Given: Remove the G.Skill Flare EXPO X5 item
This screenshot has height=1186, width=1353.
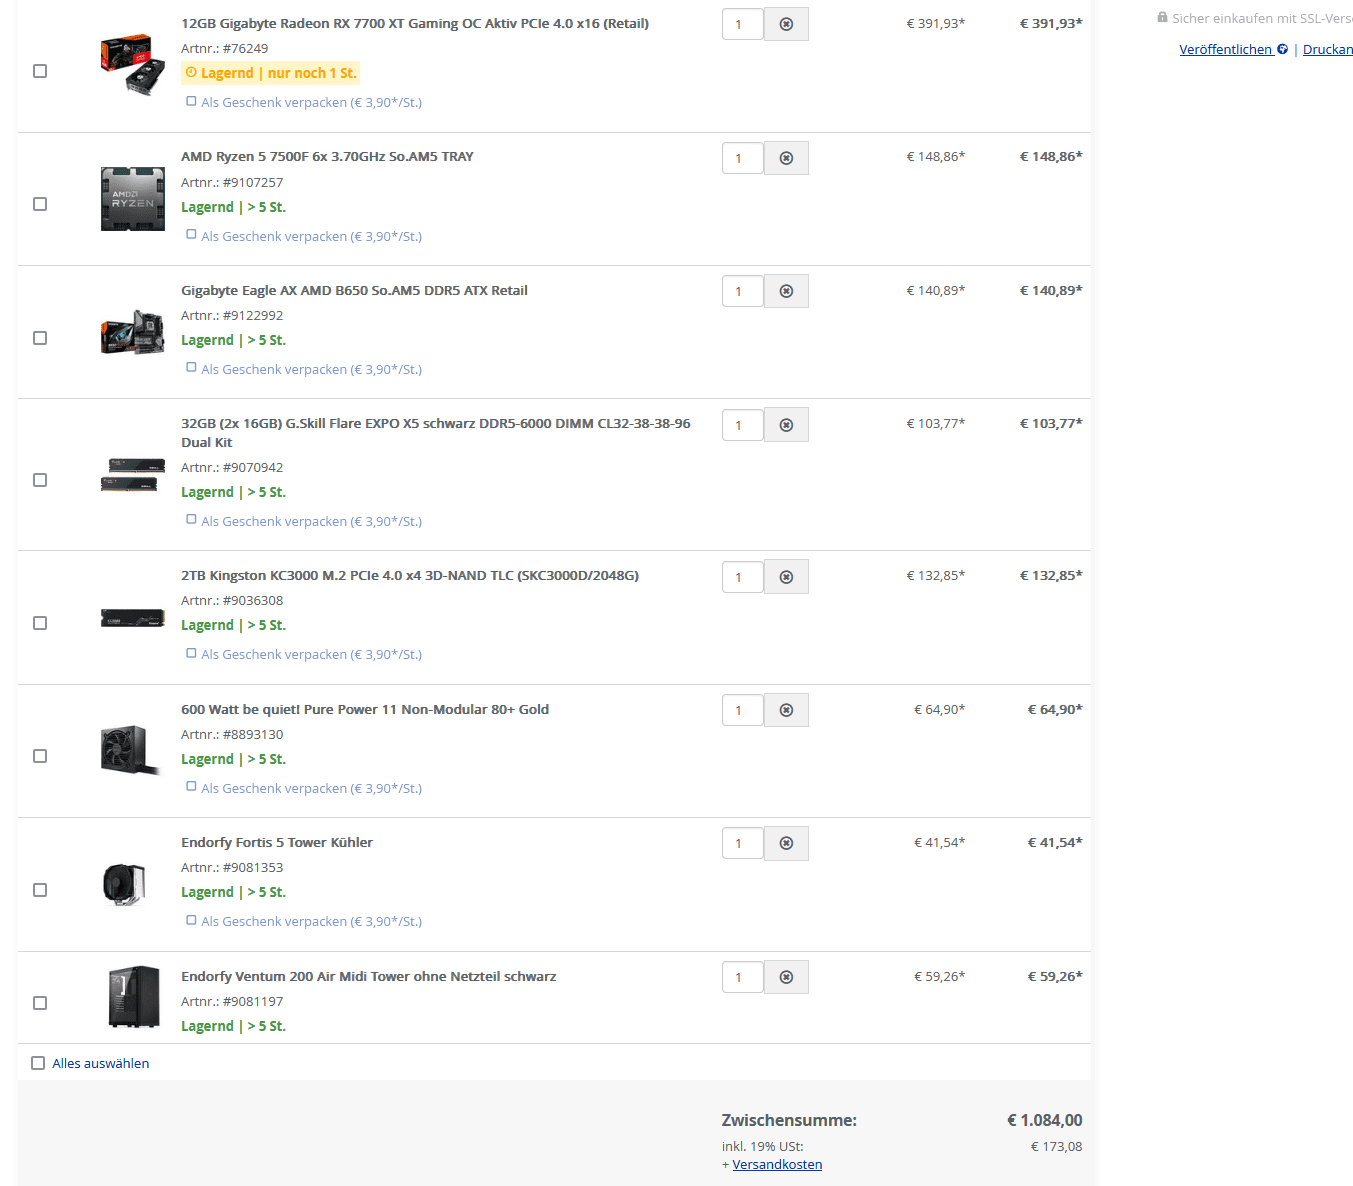Looking at the screenshot, I should tap(786, 425).
